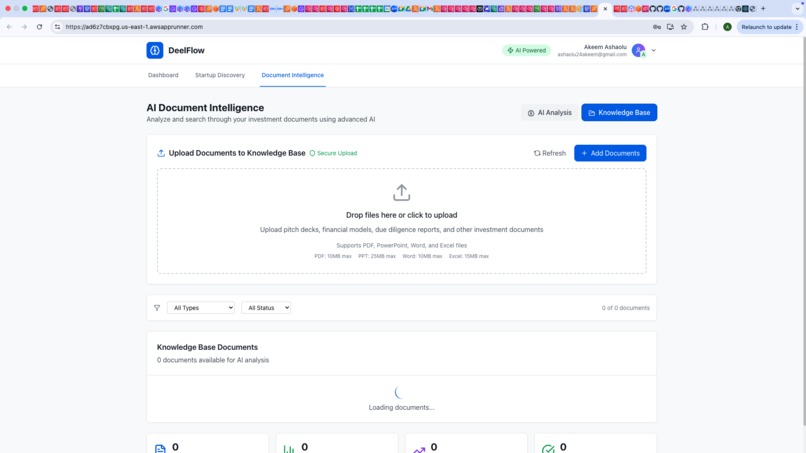Image resolution: width=806 pixels, height=453 pixels.
Task: Open the Knowledge Base view
Action: [x=619, y=113]
